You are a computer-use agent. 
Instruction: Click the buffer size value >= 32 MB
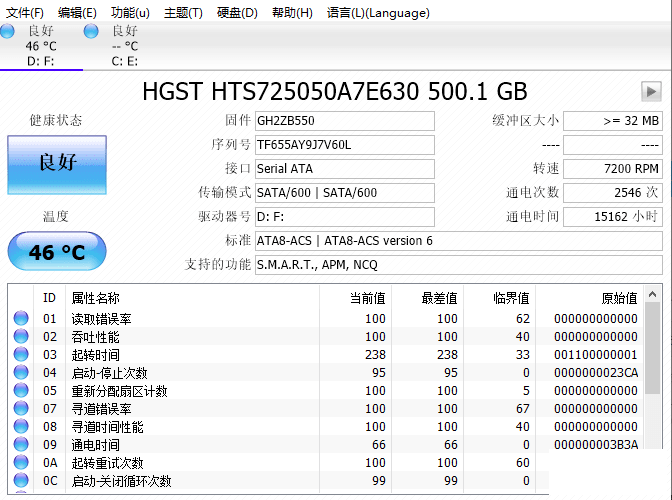click(x=613, y=121)
